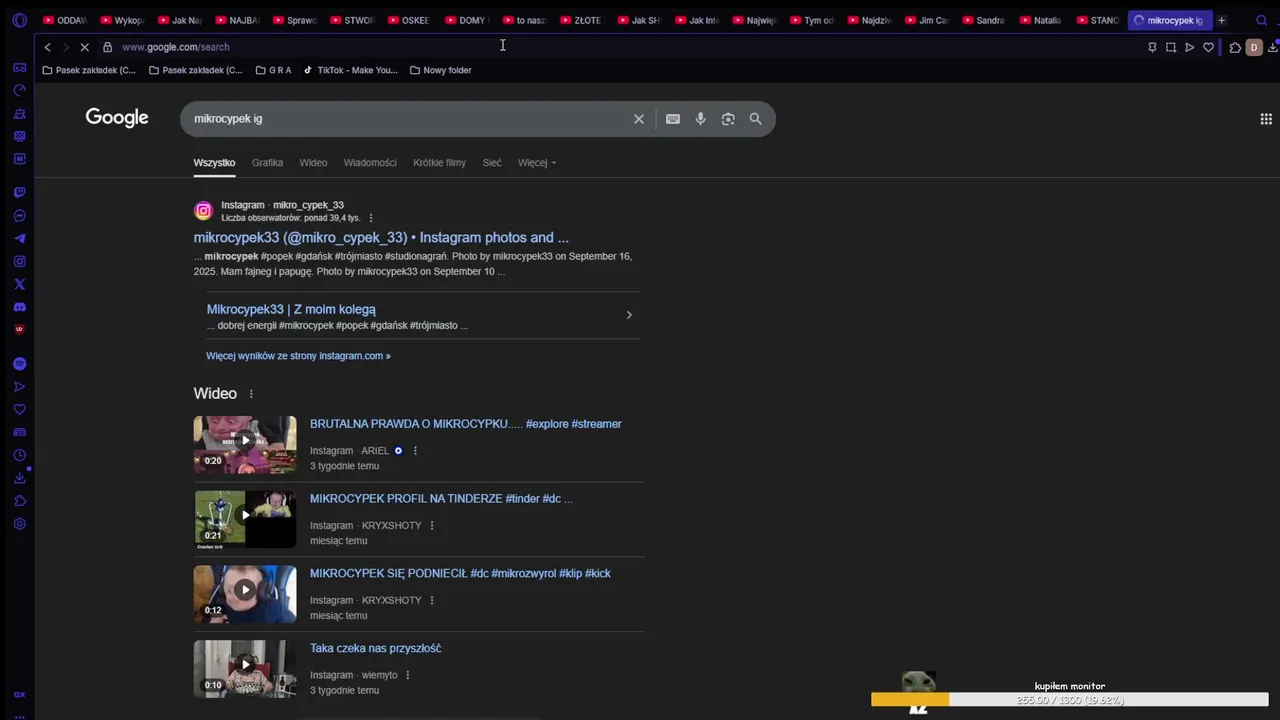Open Instagram panel in the sidebar
The height and width of the screenshot is (720, 1280).
(x=19, y=262)
